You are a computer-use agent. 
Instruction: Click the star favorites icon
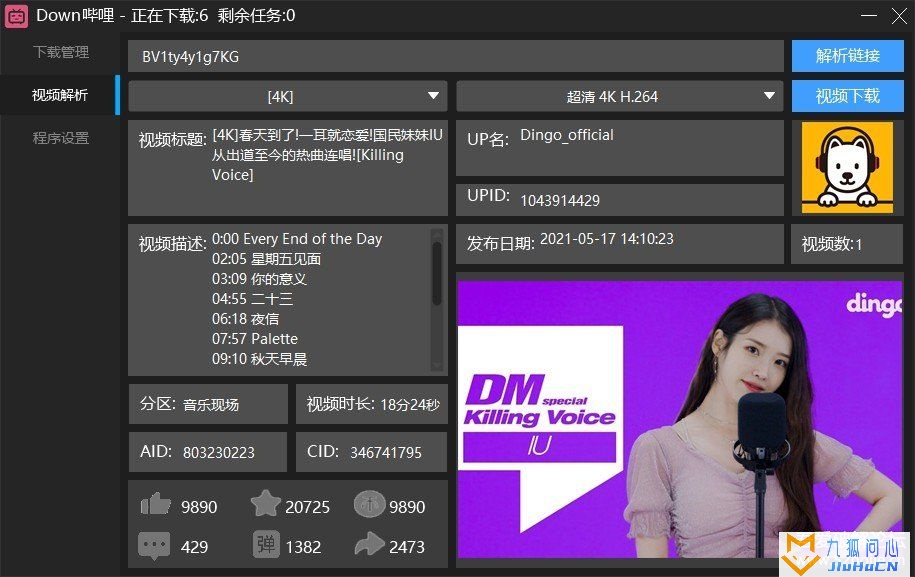click(x=266, y=503)
